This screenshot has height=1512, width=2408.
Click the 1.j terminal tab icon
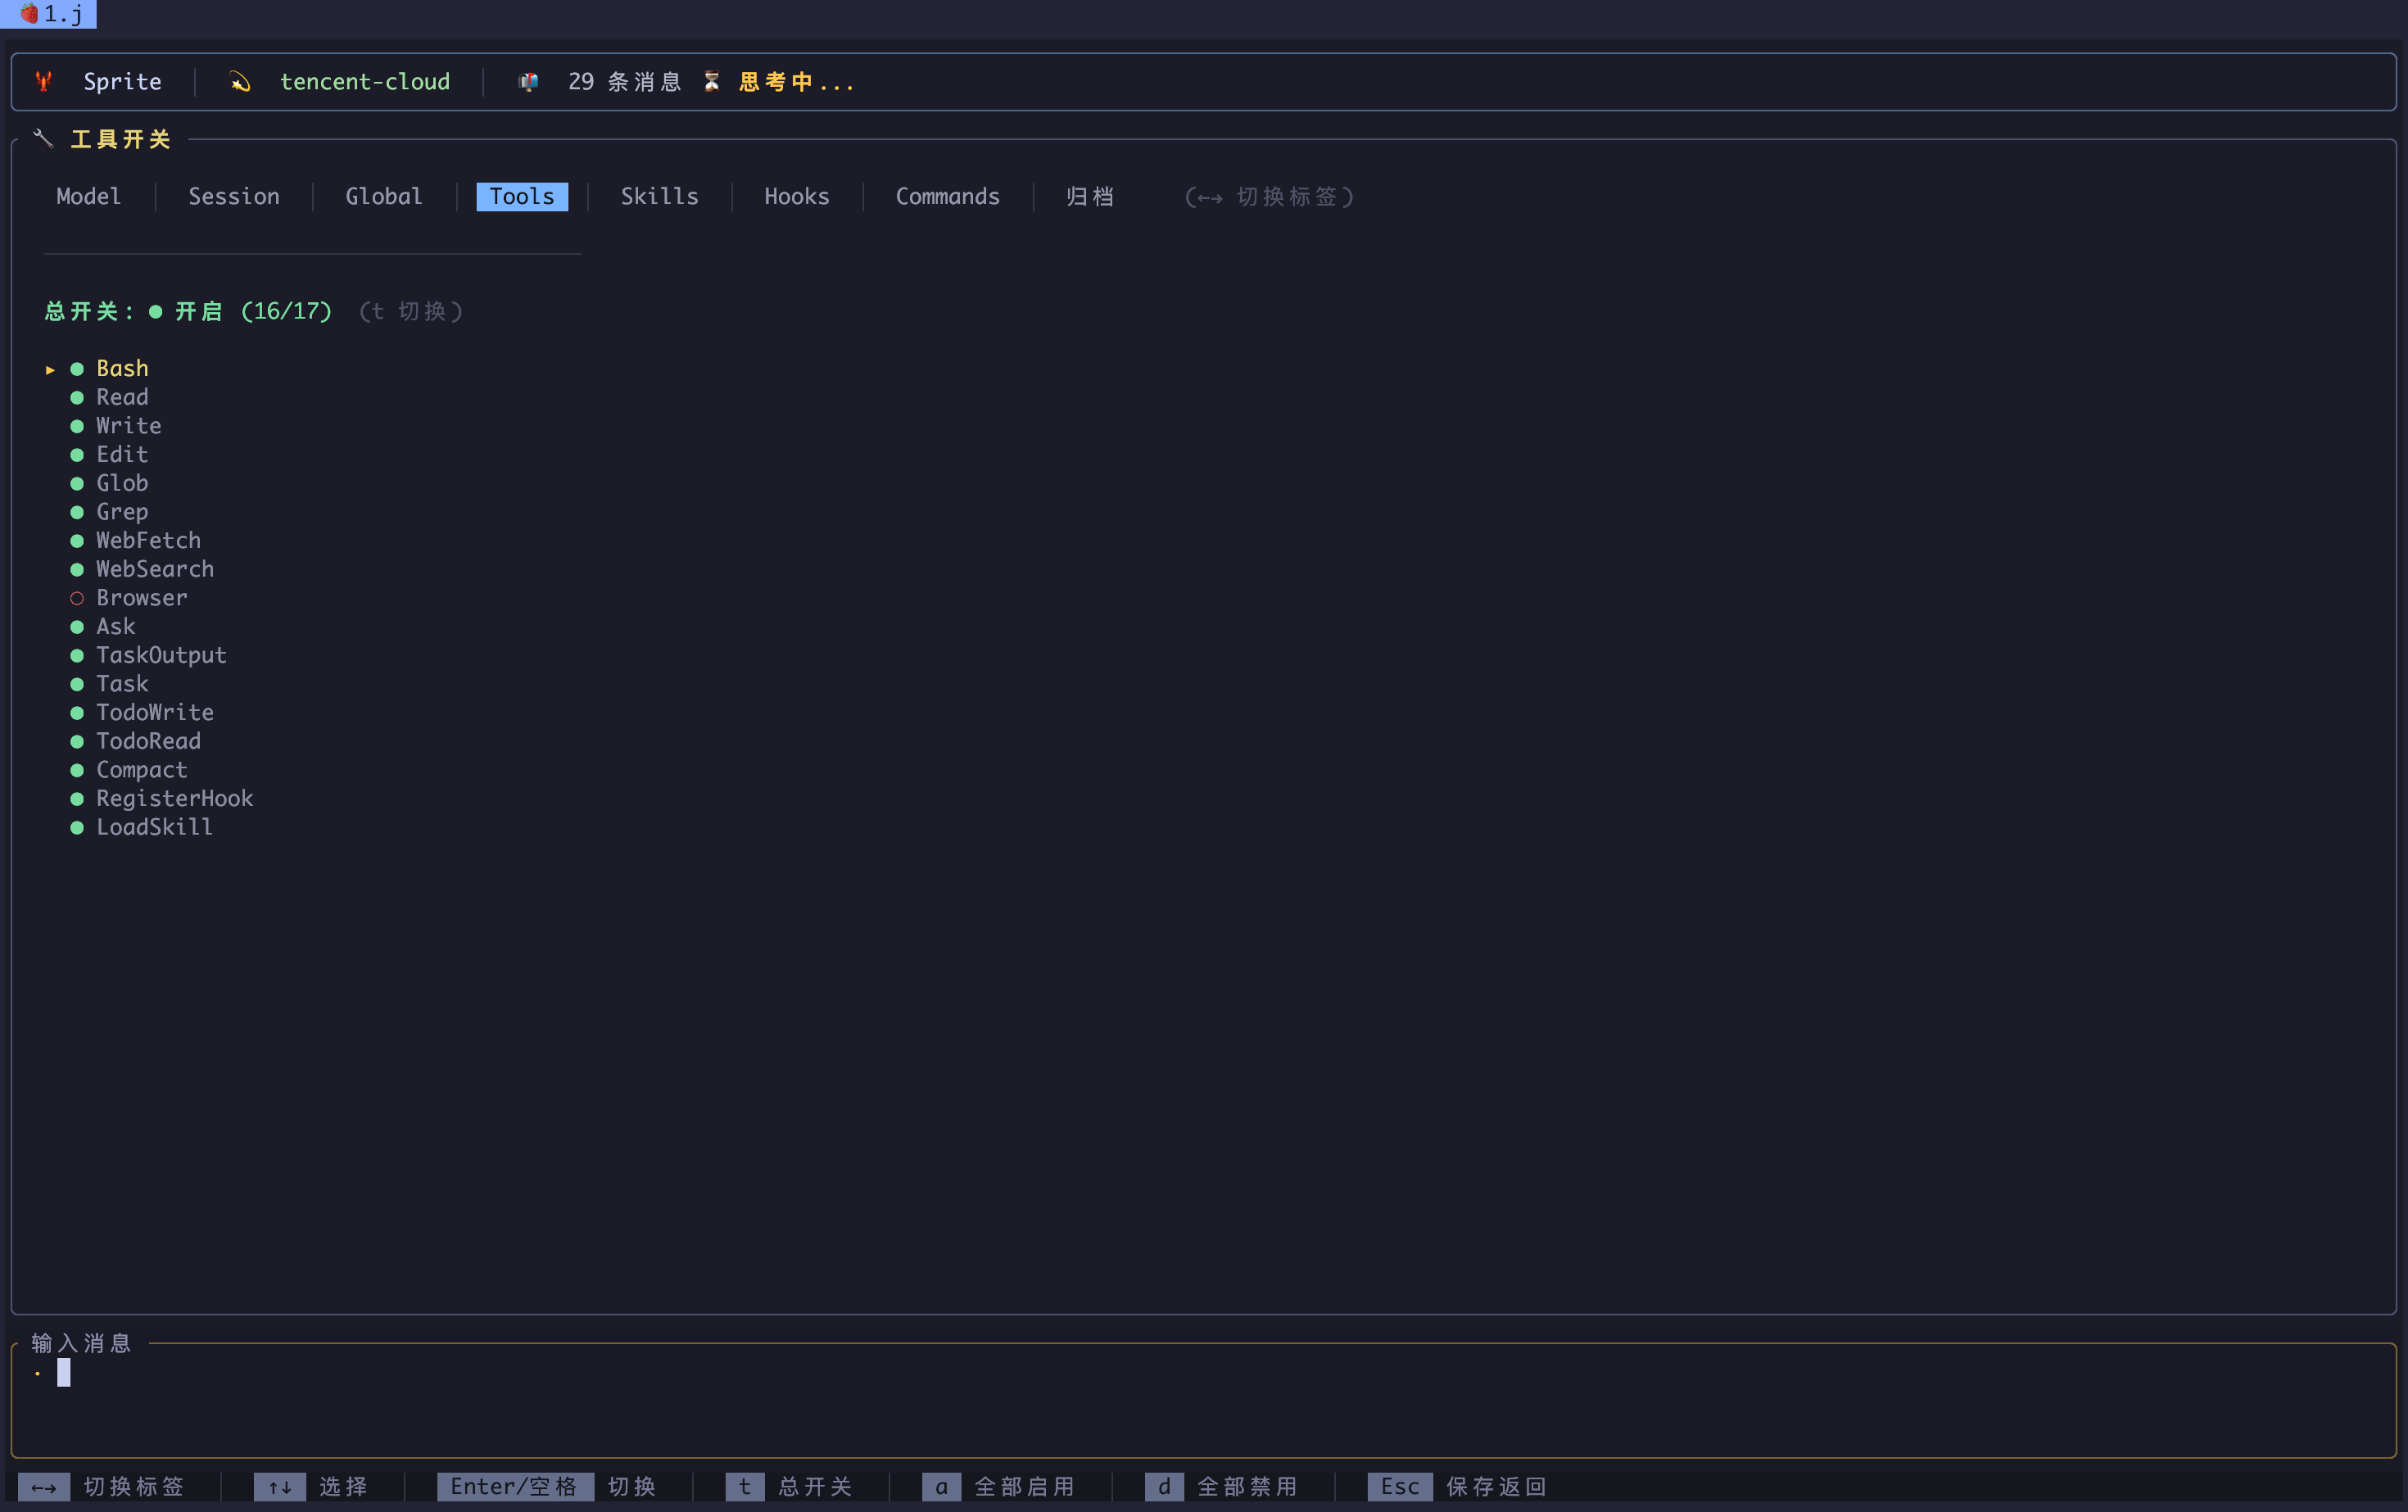tap(30, 14)
